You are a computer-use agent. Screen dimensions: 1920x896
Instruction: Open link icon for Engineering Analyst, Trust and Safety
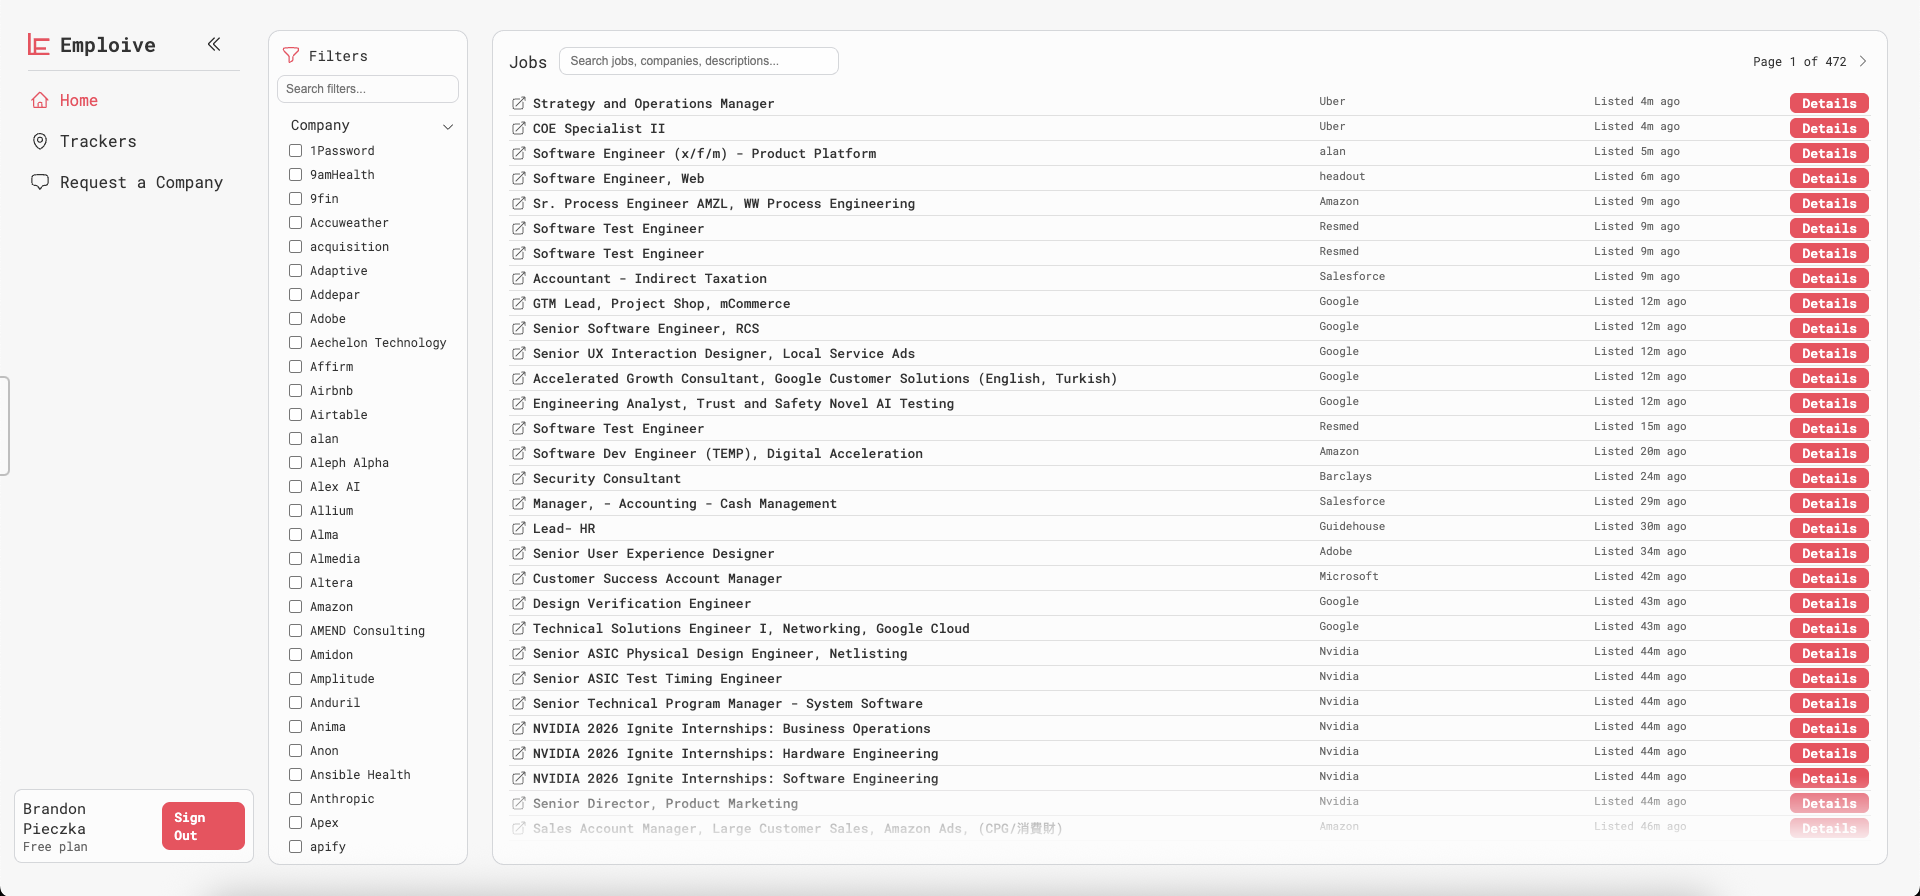(519, 403)
